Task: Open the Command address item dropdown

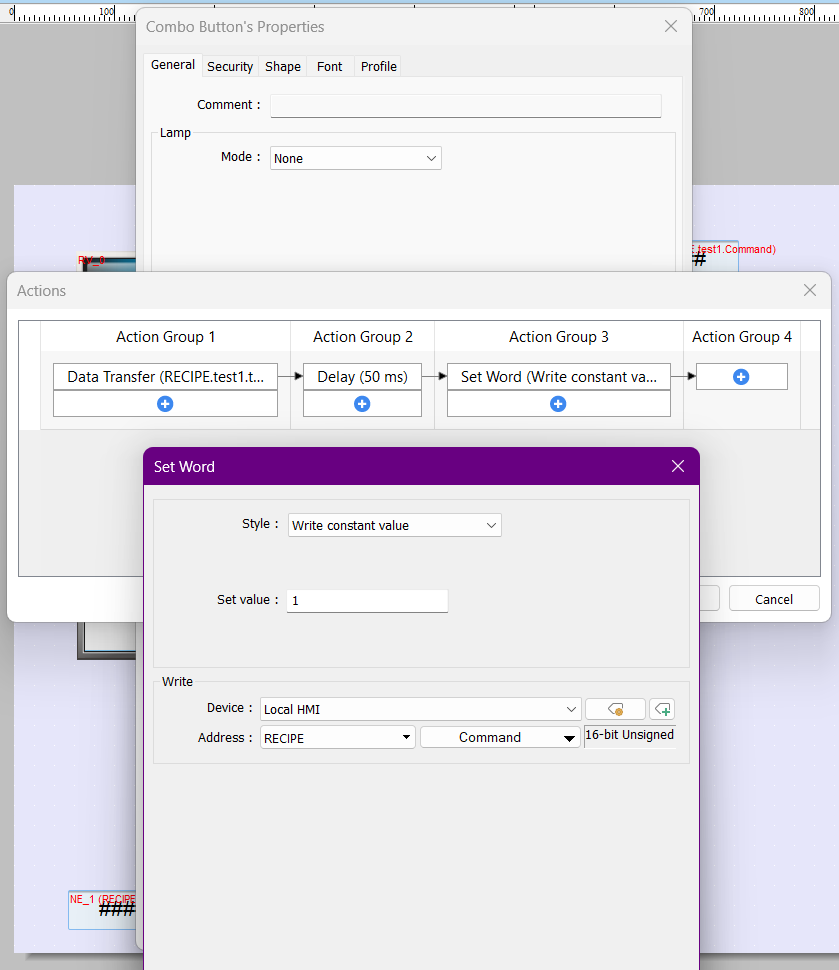Action: (568, 738)
